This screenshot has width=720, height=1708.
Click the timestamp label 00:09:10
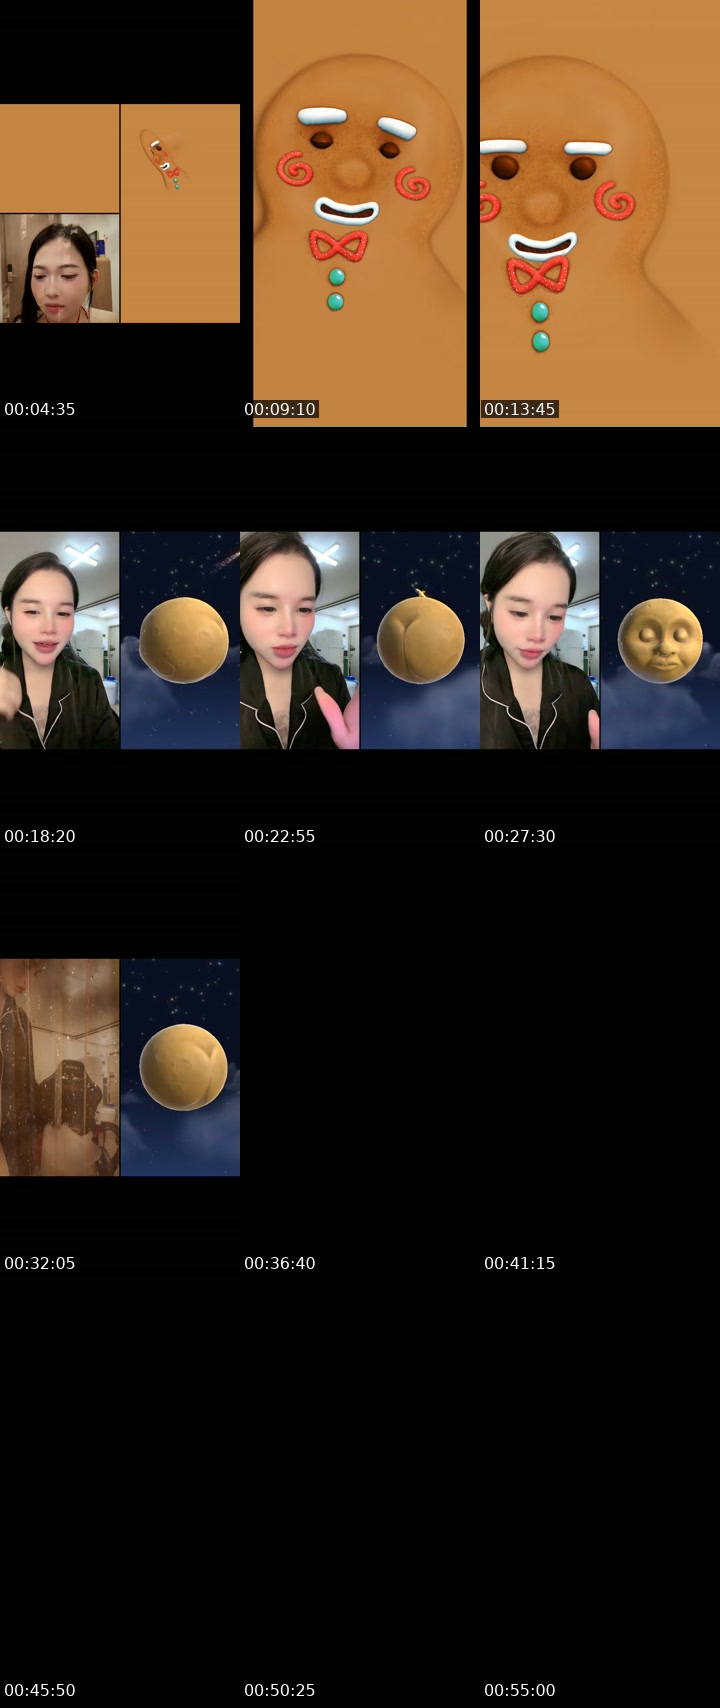pyautogui.click(x=280, y=409)
